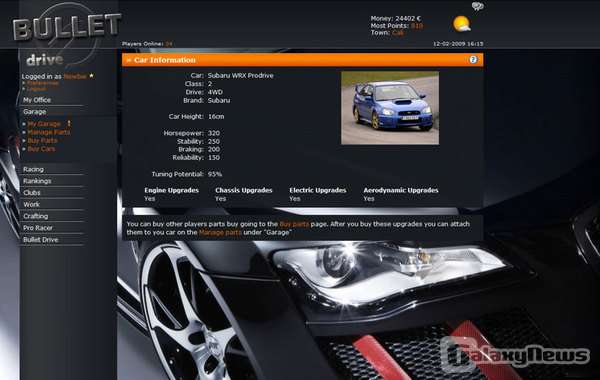Click the Horsepower value 320
The width and height of the screenshot is (600, 380).
click(214, 133)
